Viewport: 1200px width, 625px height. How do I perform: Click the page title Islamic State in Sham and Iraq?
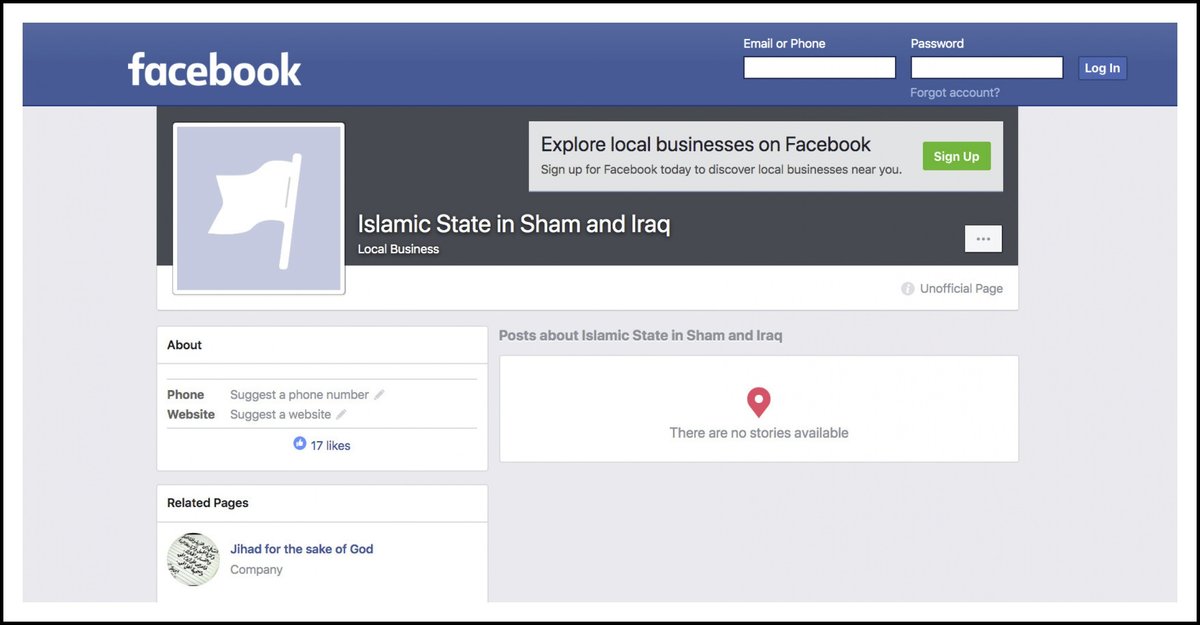(x=514, y=224)
